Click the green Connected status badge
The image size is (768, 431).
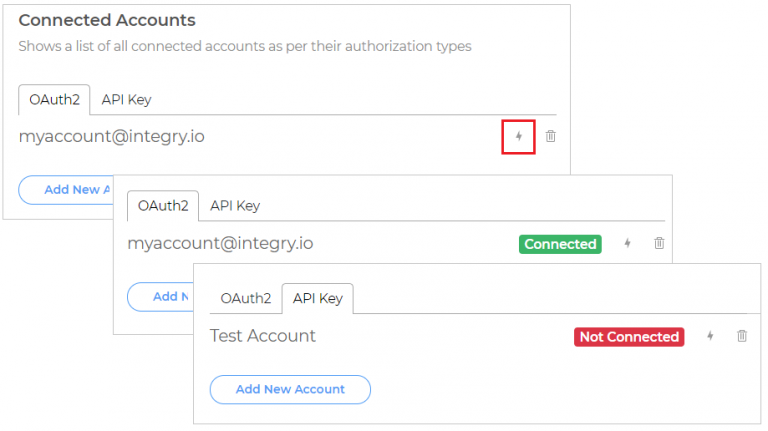coord(560,244)
